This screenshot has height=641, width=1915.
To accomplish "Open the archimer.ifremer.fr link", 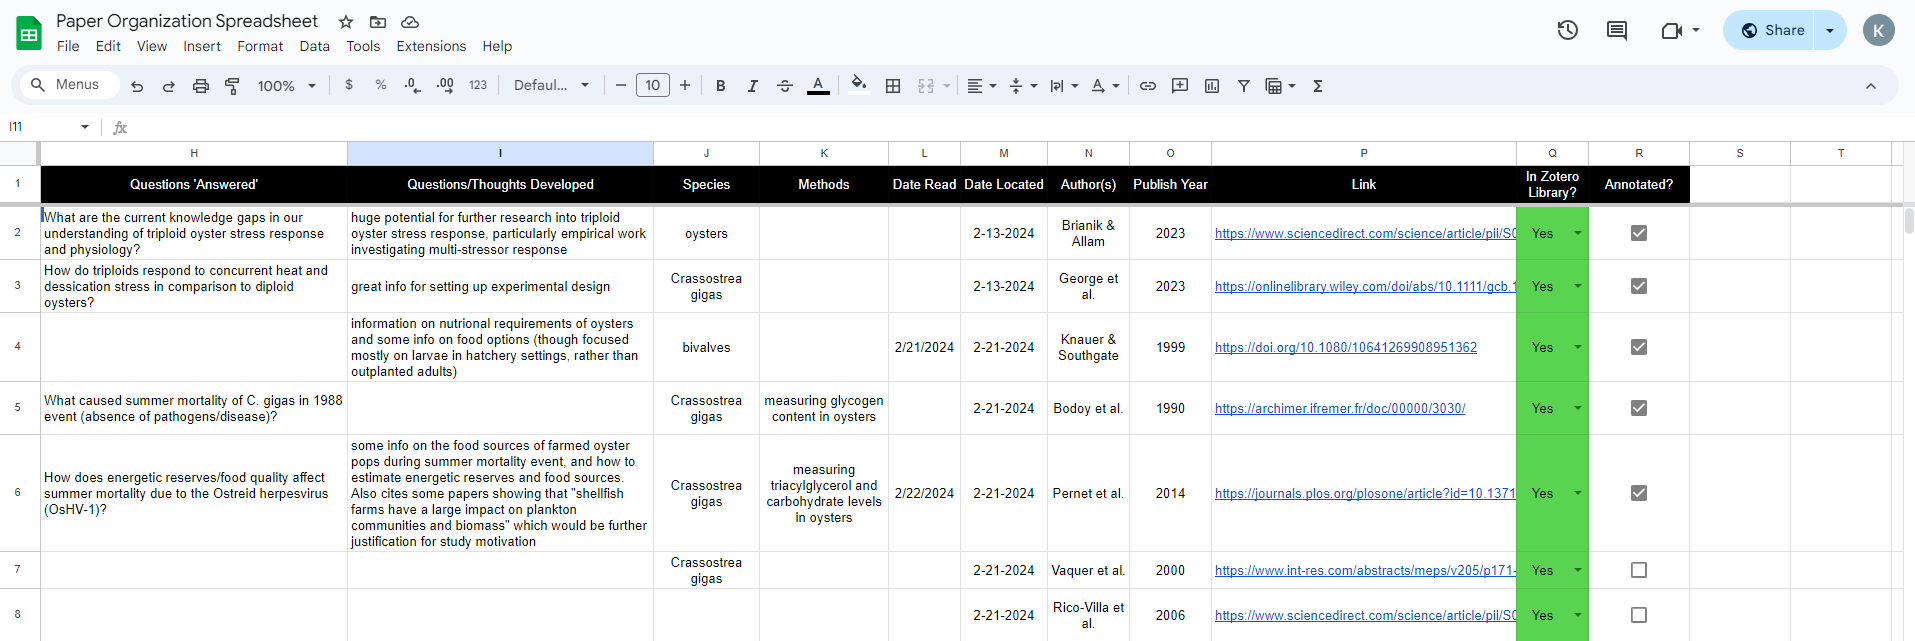I will point(1339,408).
